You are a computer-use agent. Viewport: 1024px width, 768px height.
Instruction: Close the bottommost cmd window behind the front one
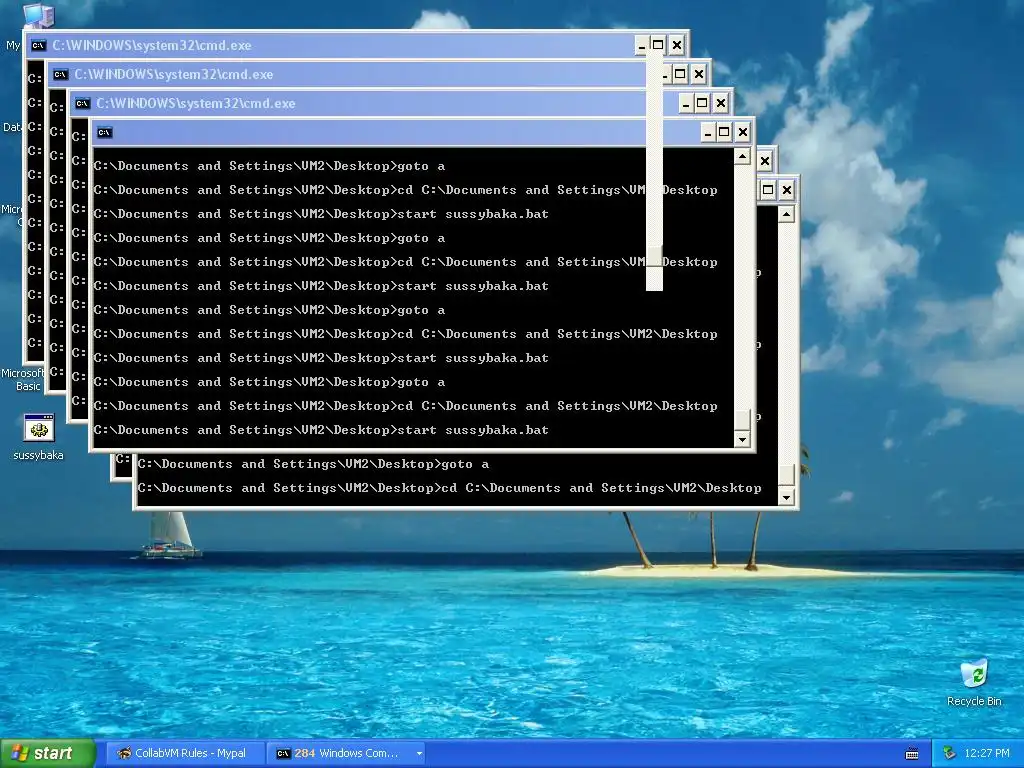click(x=786, y=190)
